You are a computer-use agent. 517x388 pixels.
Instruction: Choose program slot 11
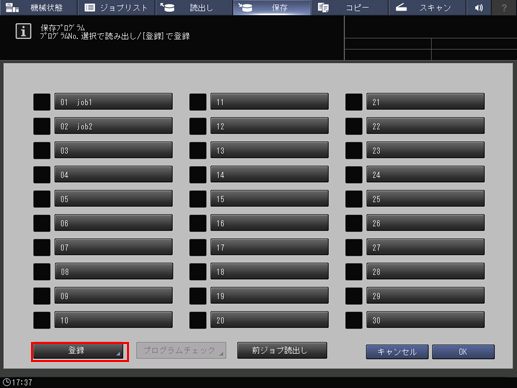coord(269,102)
